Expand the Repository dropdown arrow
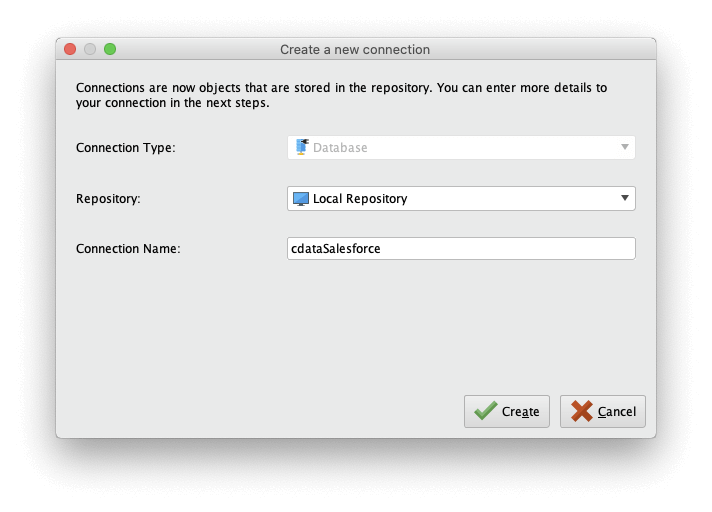This screenshot has height=512, width=712. 625,198
